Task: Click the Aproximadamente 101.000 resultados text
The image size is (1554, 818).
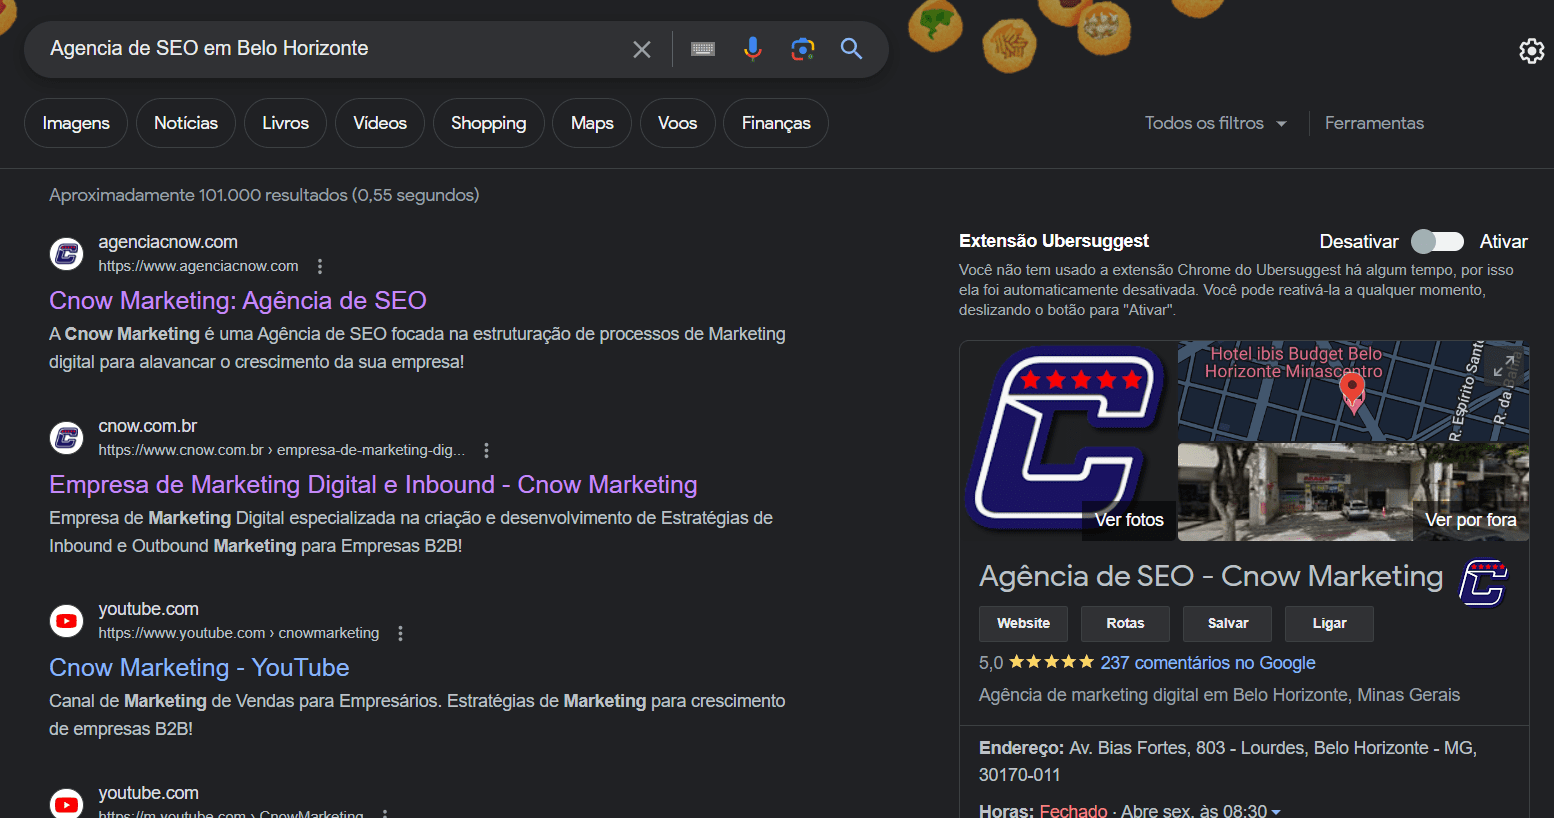Action: click(264, 195)
